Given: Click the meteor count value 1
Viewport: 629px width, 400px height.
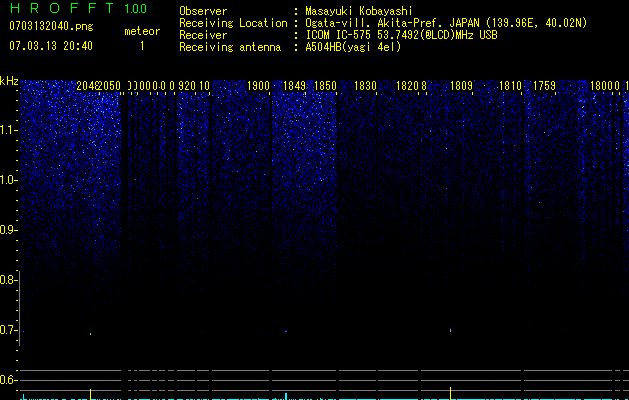Looking at the screenshot, I should click(142, 46).
